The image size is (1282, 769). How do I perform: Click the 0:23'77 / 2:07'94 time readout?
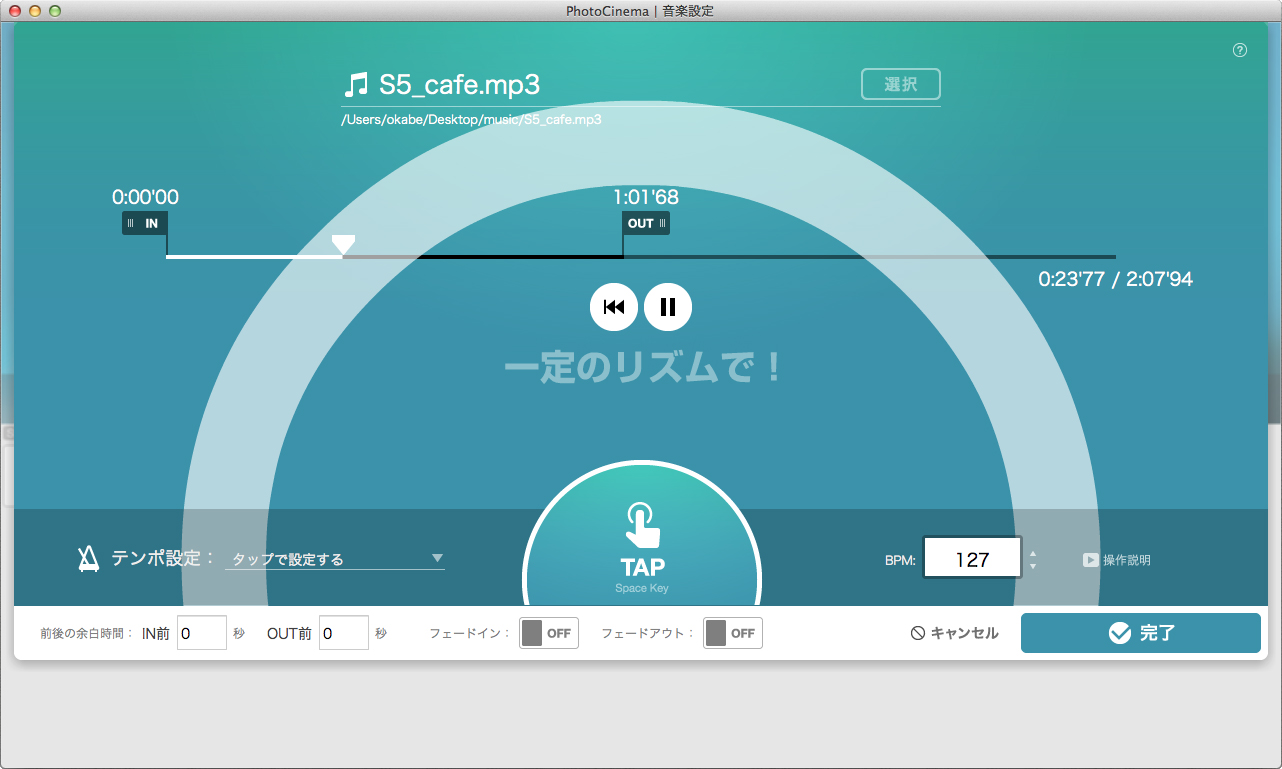1116,279
